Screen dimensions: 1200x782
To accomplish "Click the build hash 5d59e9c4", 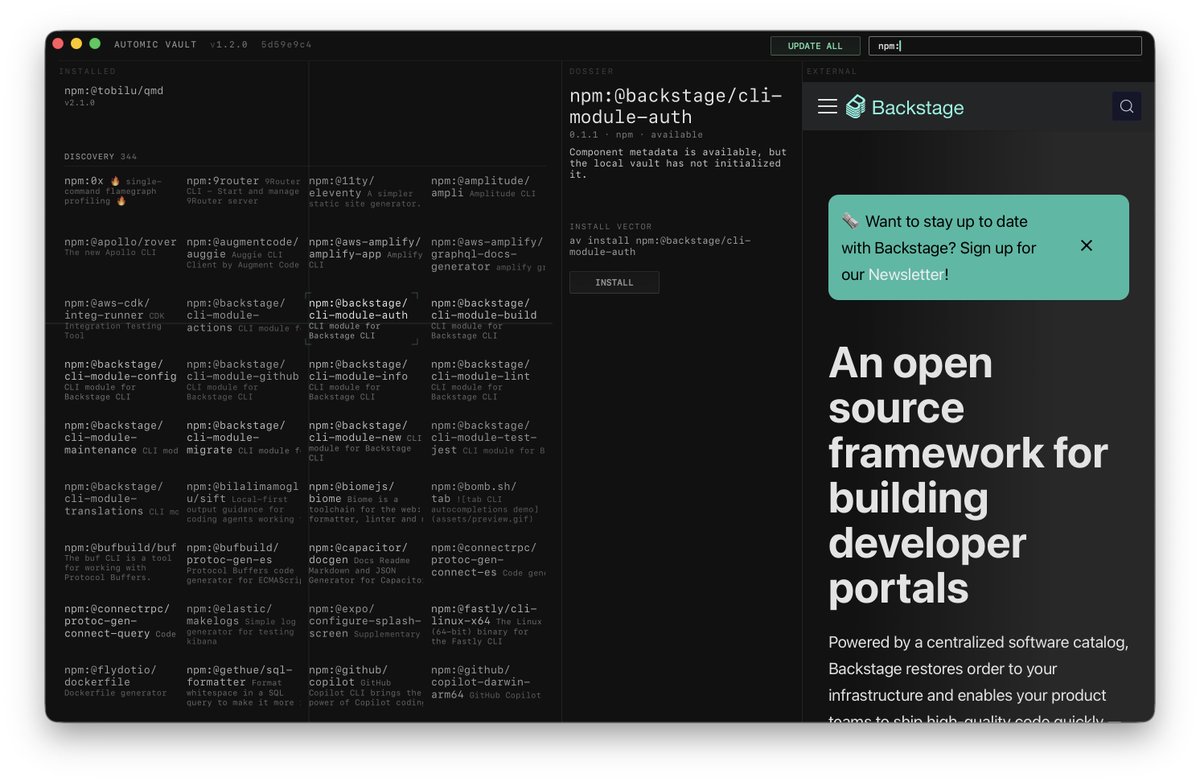I will pyautogui.click(x=286, y=45).
